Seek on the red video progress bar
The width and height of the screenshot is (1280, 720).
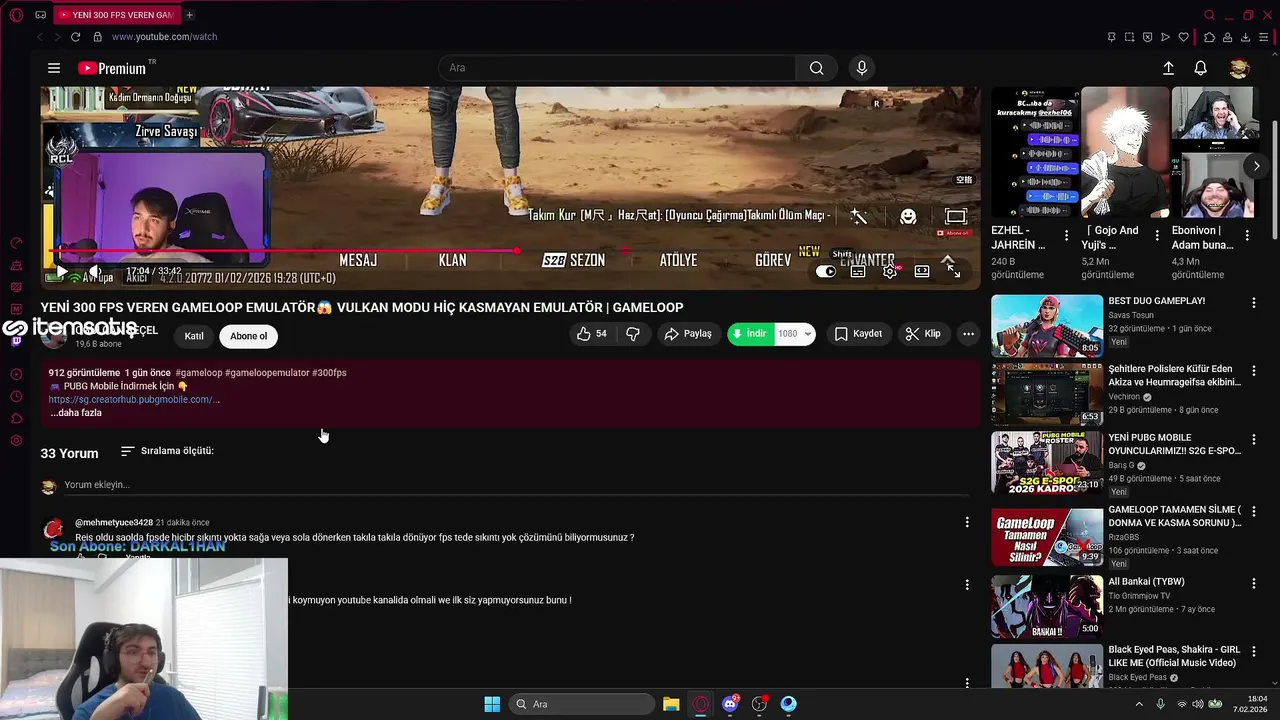click(x=510, y=251)
